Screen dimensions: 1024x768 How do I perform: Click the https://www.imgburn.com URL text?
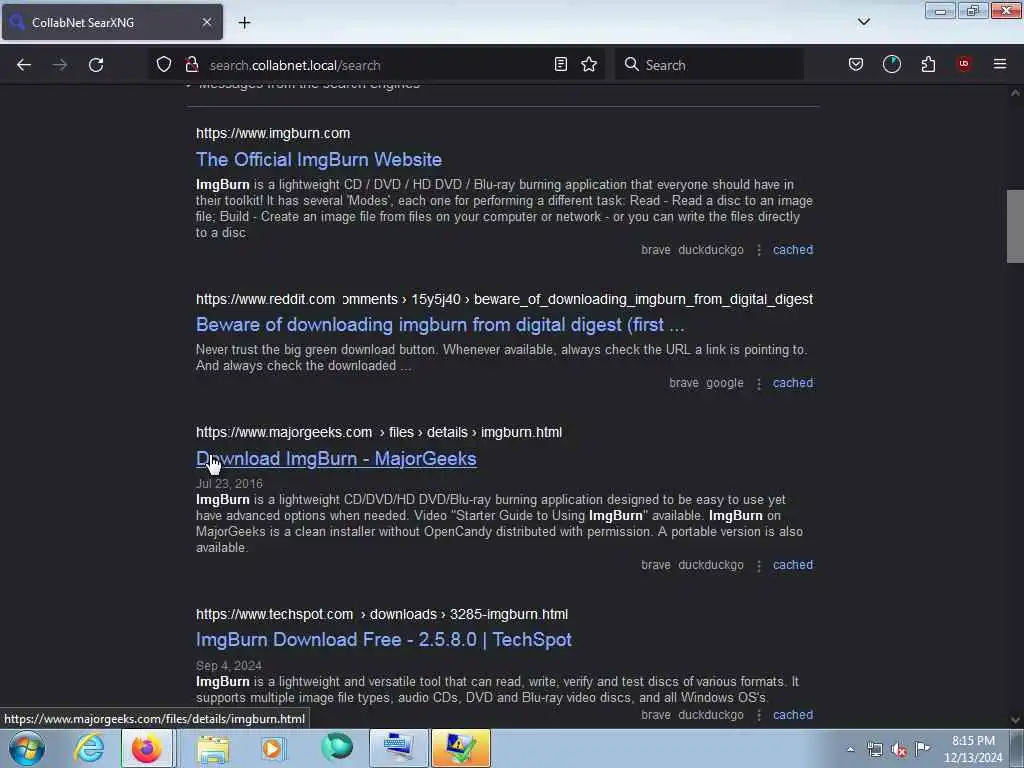[x=273, y=133]
